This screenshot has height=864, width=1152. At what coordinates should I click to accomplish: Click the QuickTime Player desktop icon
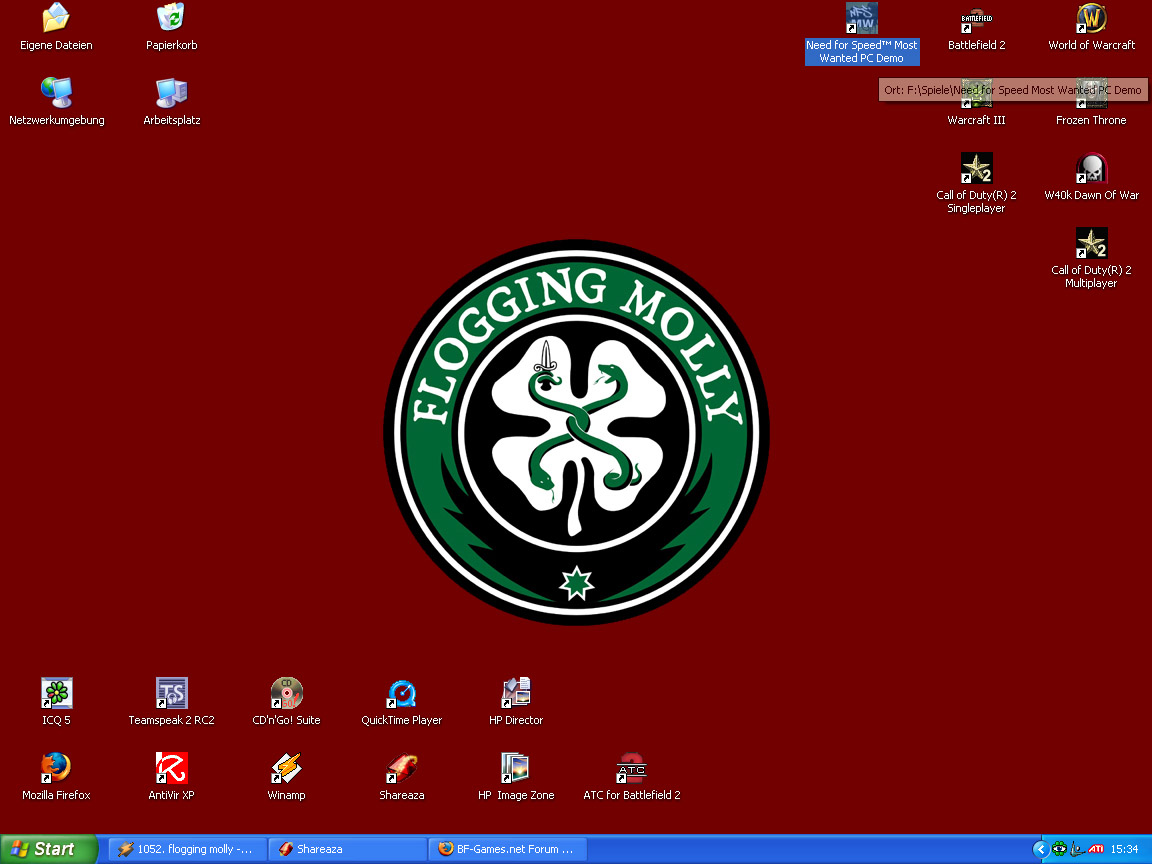point(401,693)
